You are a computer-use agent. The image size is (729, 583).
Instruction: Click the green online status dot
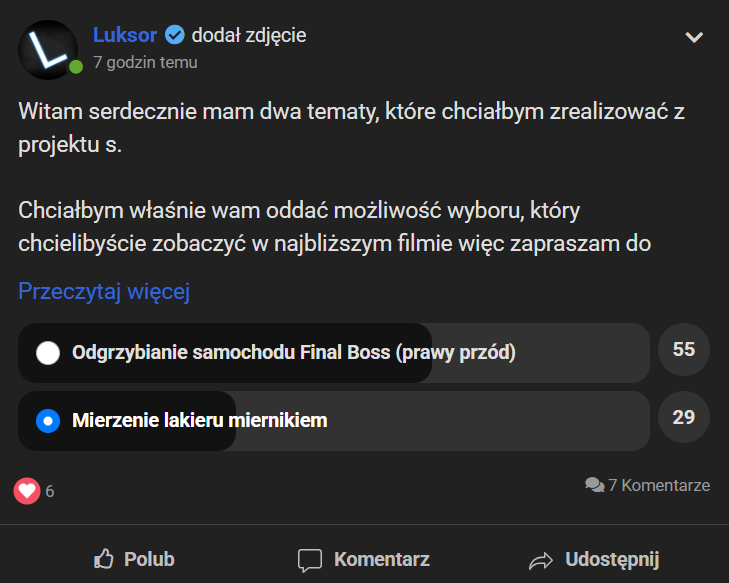pyautogui.click(x=76, y=67)
